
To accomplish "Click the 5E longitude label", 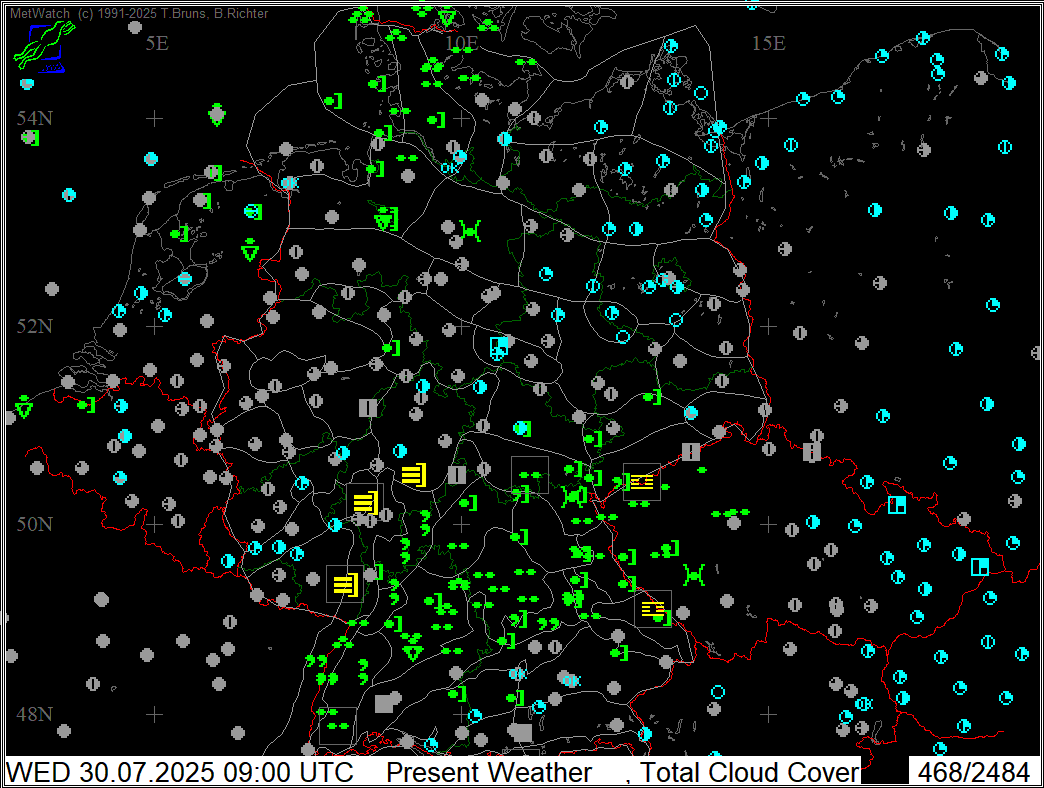I will tap(157, 43).
